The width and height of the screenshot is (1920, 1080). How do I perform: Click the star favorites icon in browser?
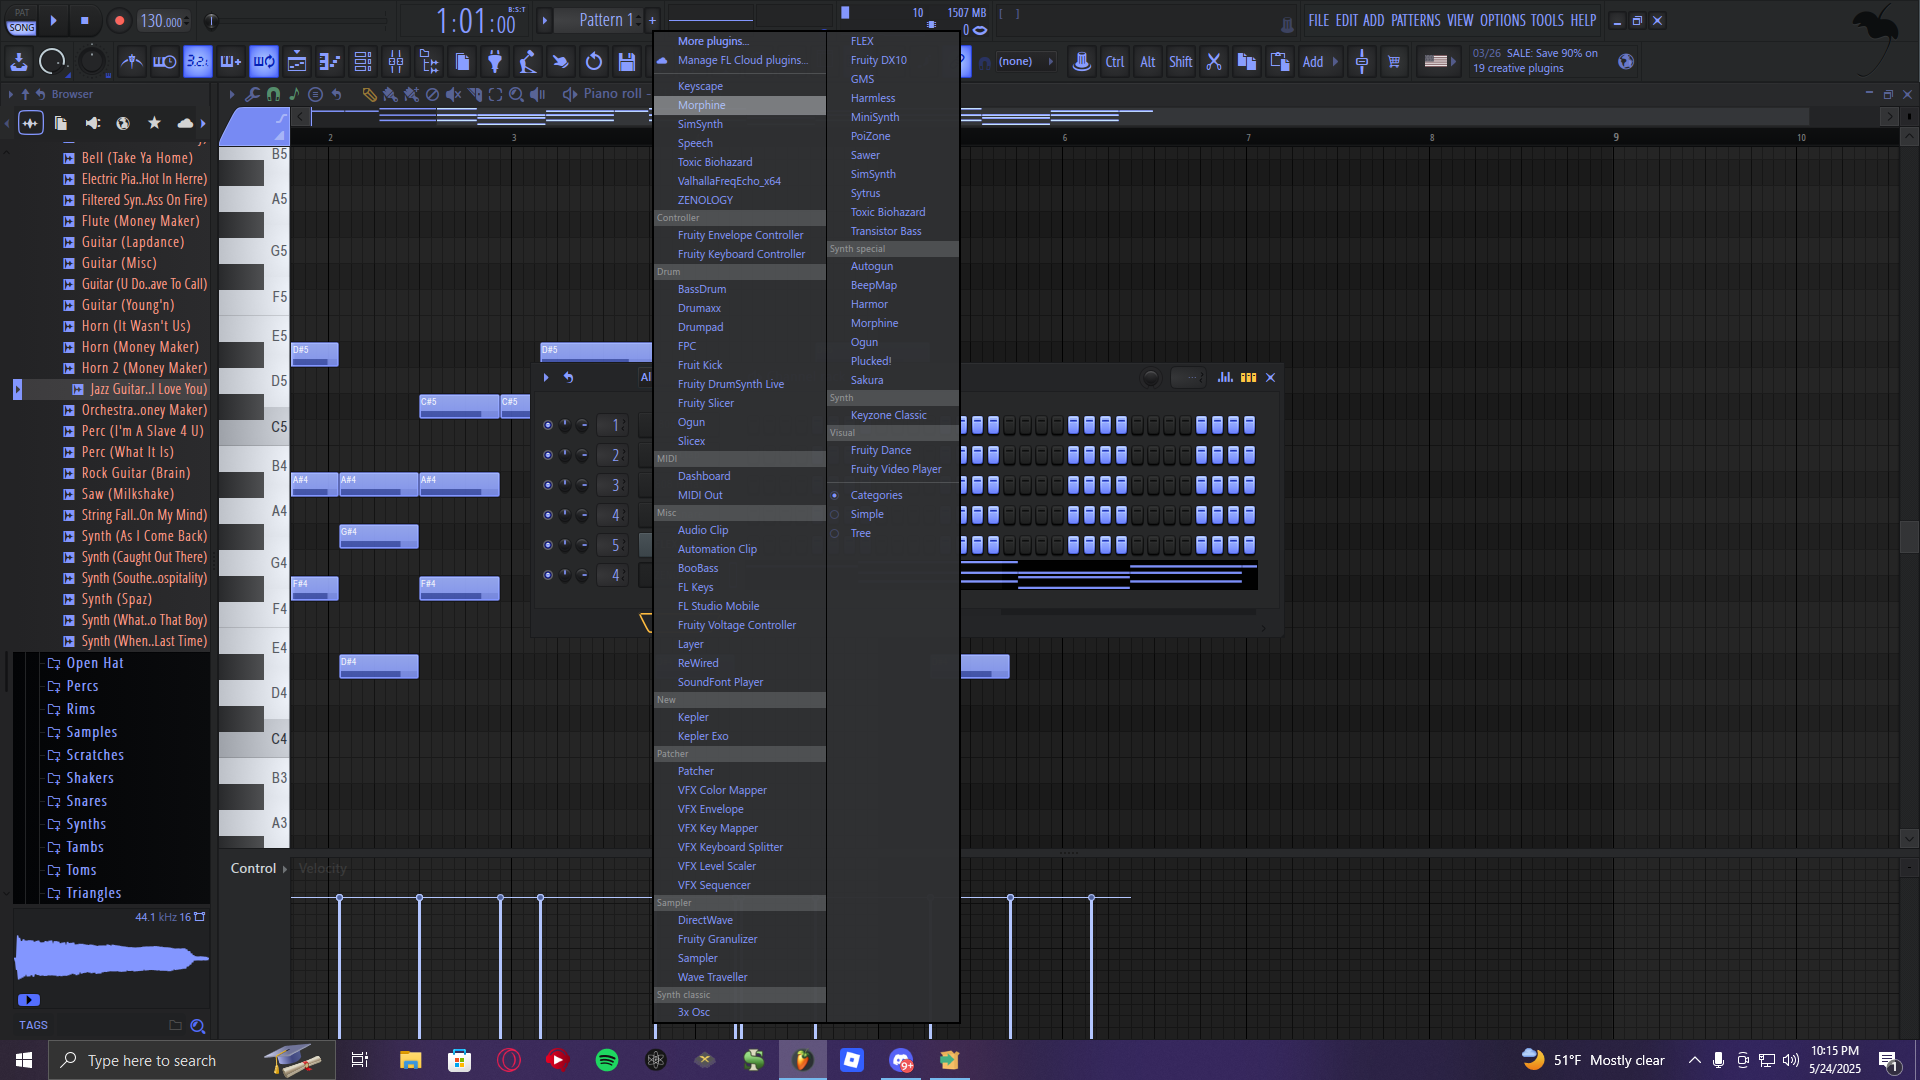(x=154, y=123)
